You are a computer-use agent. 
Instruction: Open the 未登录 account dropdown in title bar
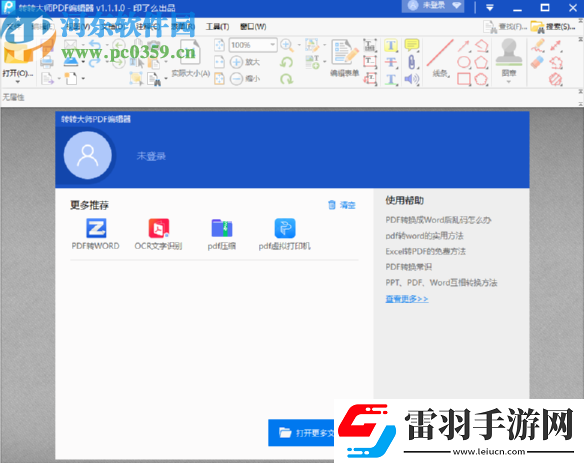pyautogui.click(x=433, y=6)
